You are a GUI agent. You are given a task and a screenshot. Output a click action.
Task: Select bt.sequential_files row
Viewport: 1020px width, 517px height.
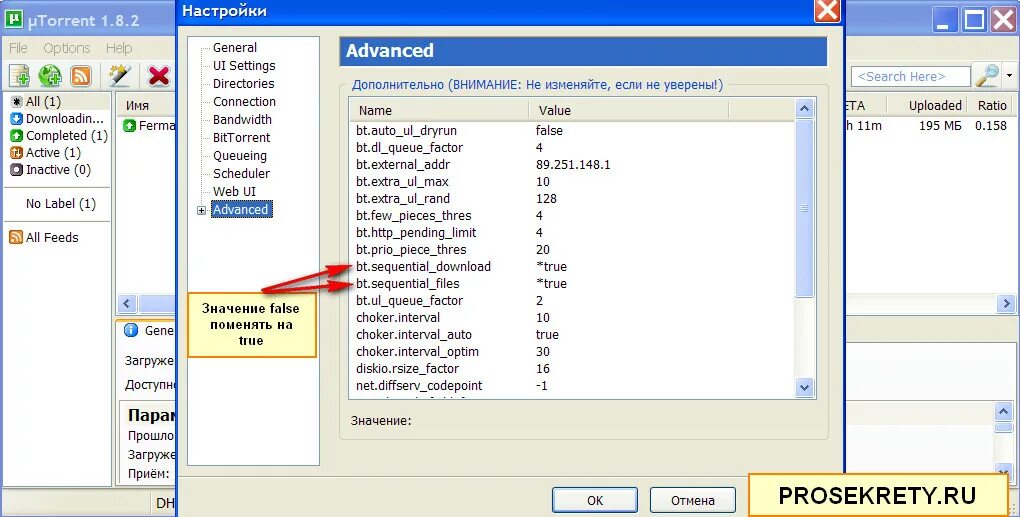(572, 284)
